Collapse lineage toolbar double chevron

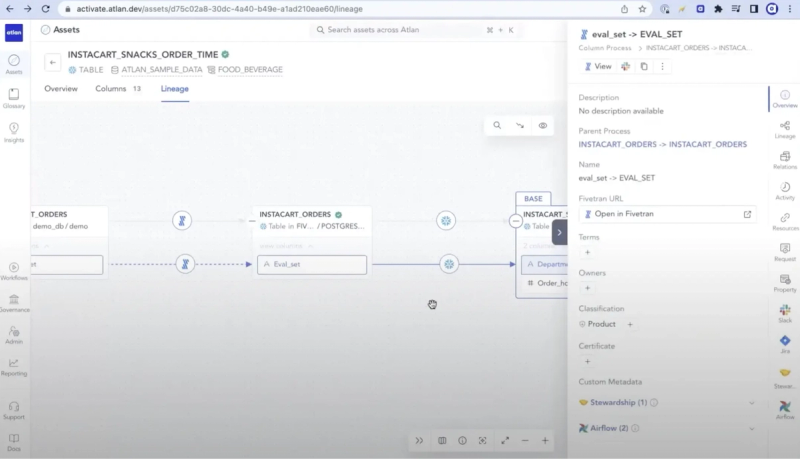coord(419,441)
